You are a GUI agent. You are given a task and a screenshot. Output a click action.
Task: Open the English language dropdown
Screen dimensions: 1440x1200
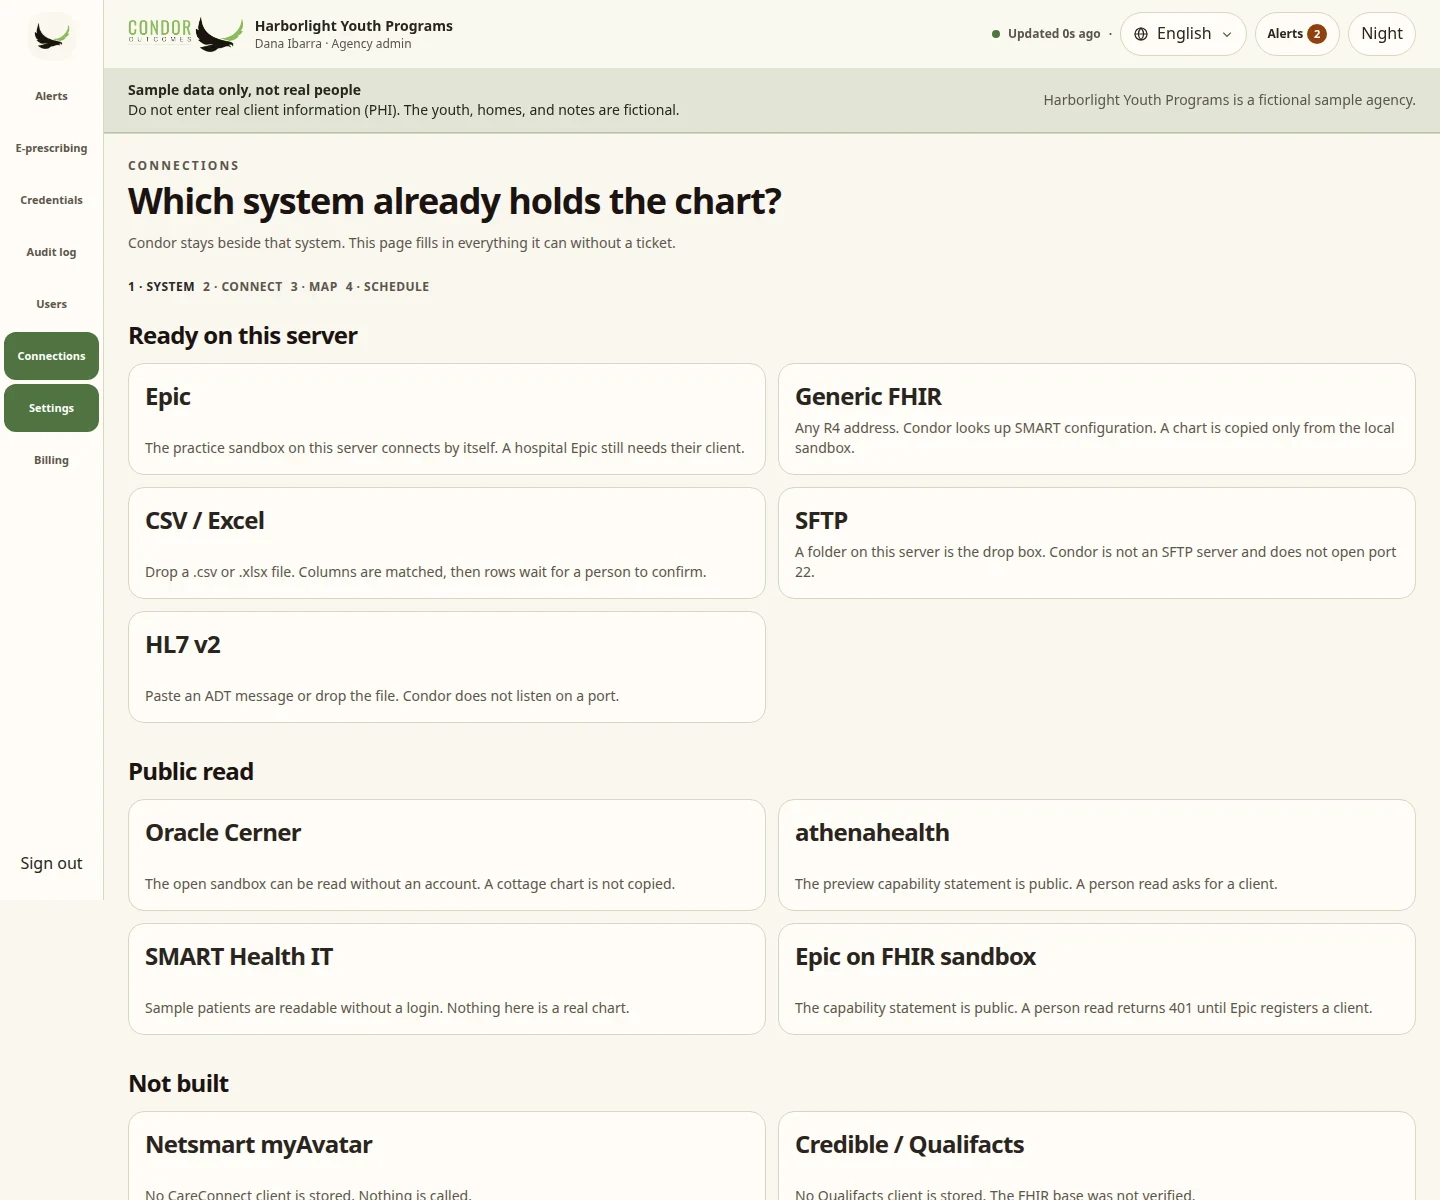click(1183, 34)
